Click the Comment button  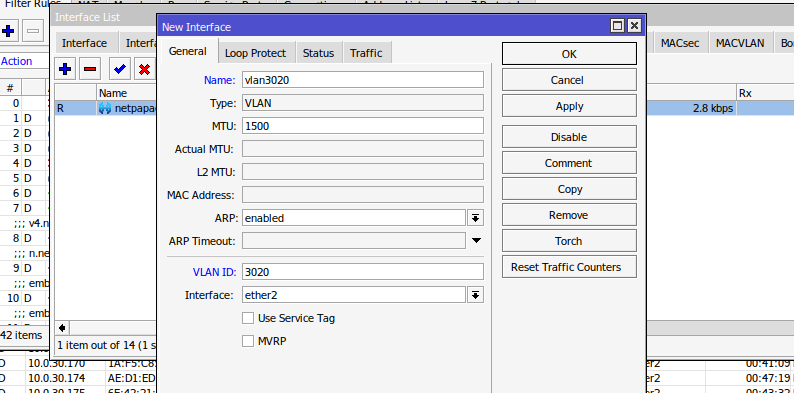[569, 163]
